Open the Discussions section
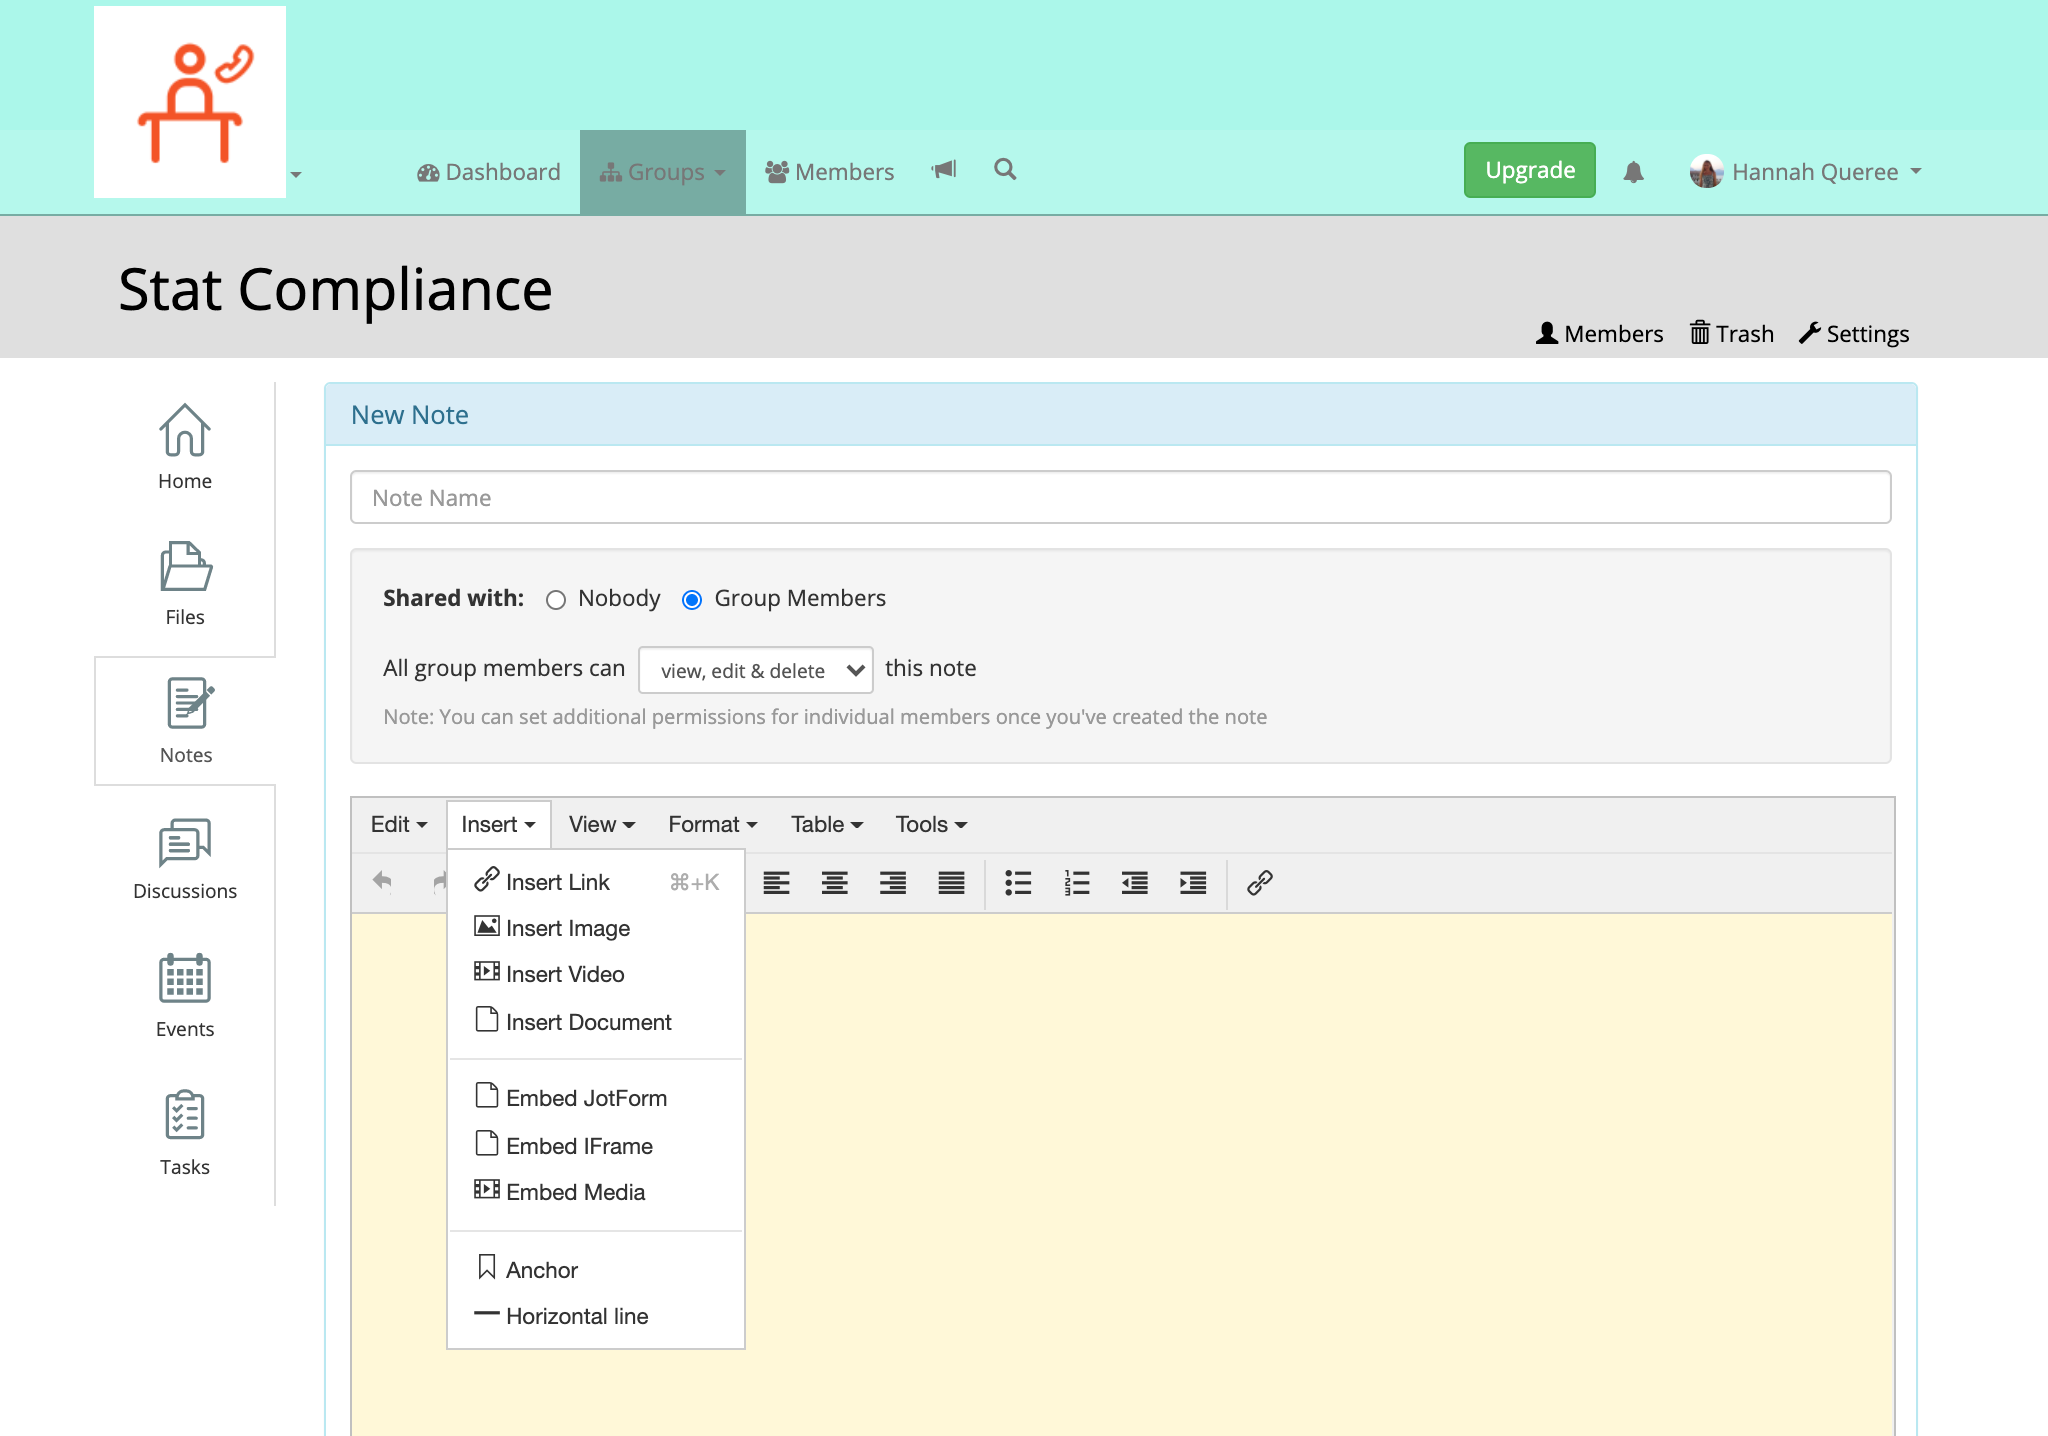This screenshot has width=2048, height=1436. pos(185,859)
